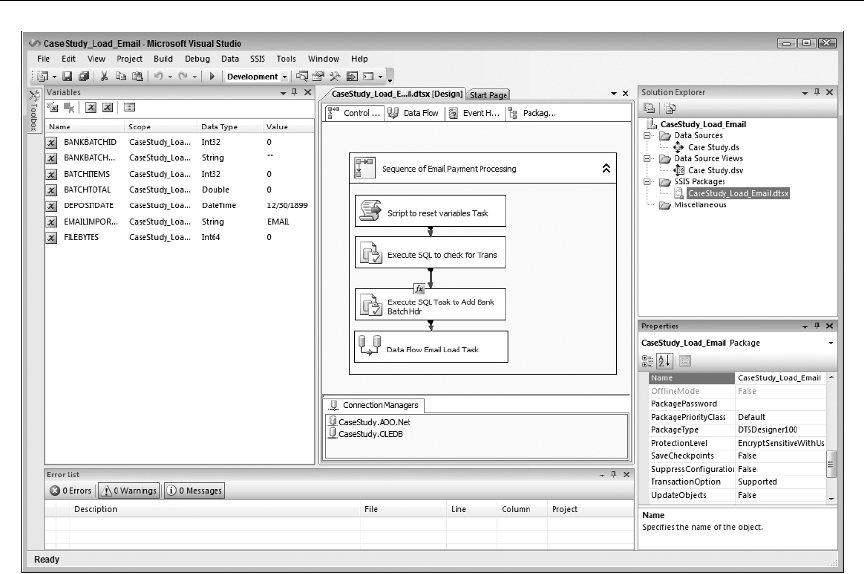
Task: Select the Data Flow Email Load Task
Action: tap(431, 346)
